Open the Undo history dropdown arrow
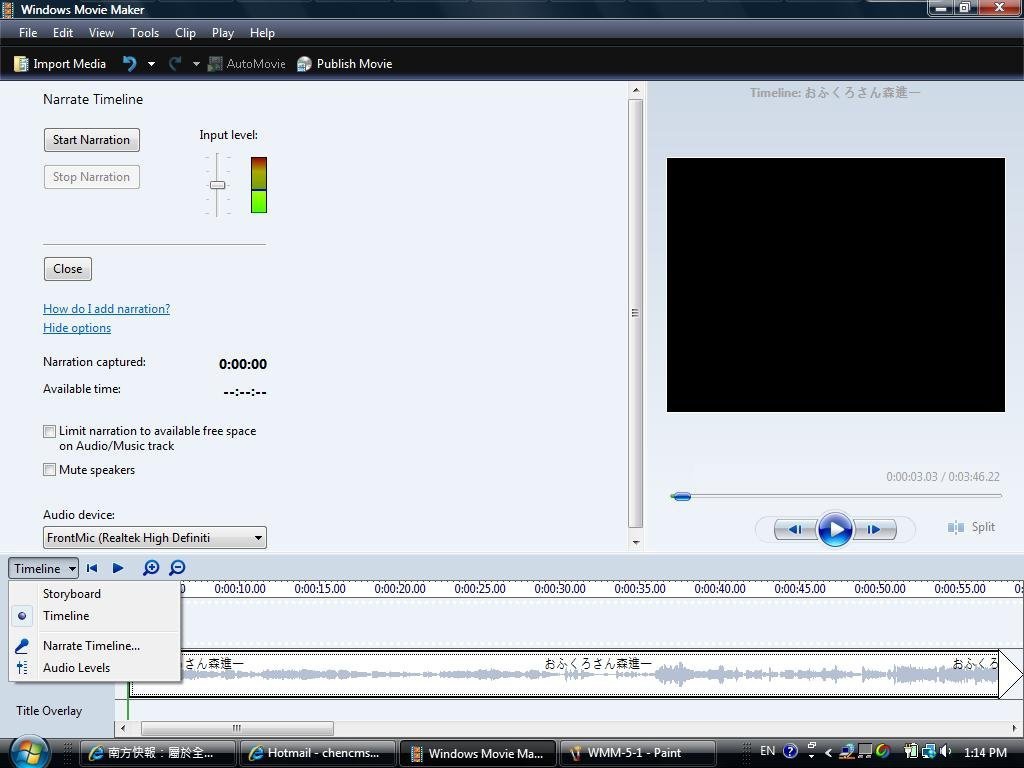1024x768 pixels. point(151,64)
